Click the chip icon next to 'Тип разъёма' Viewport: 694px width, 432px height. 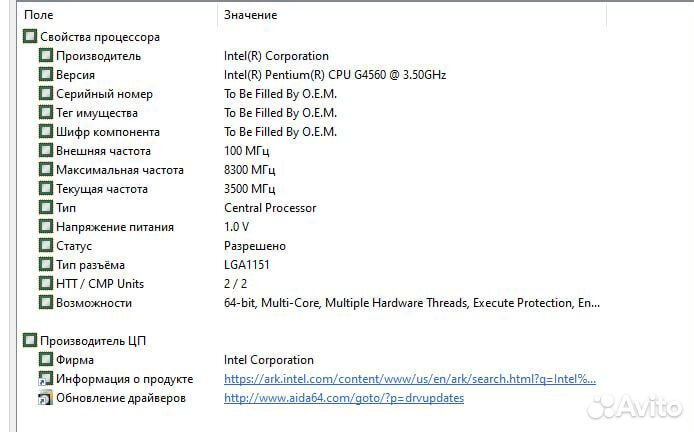46,264
